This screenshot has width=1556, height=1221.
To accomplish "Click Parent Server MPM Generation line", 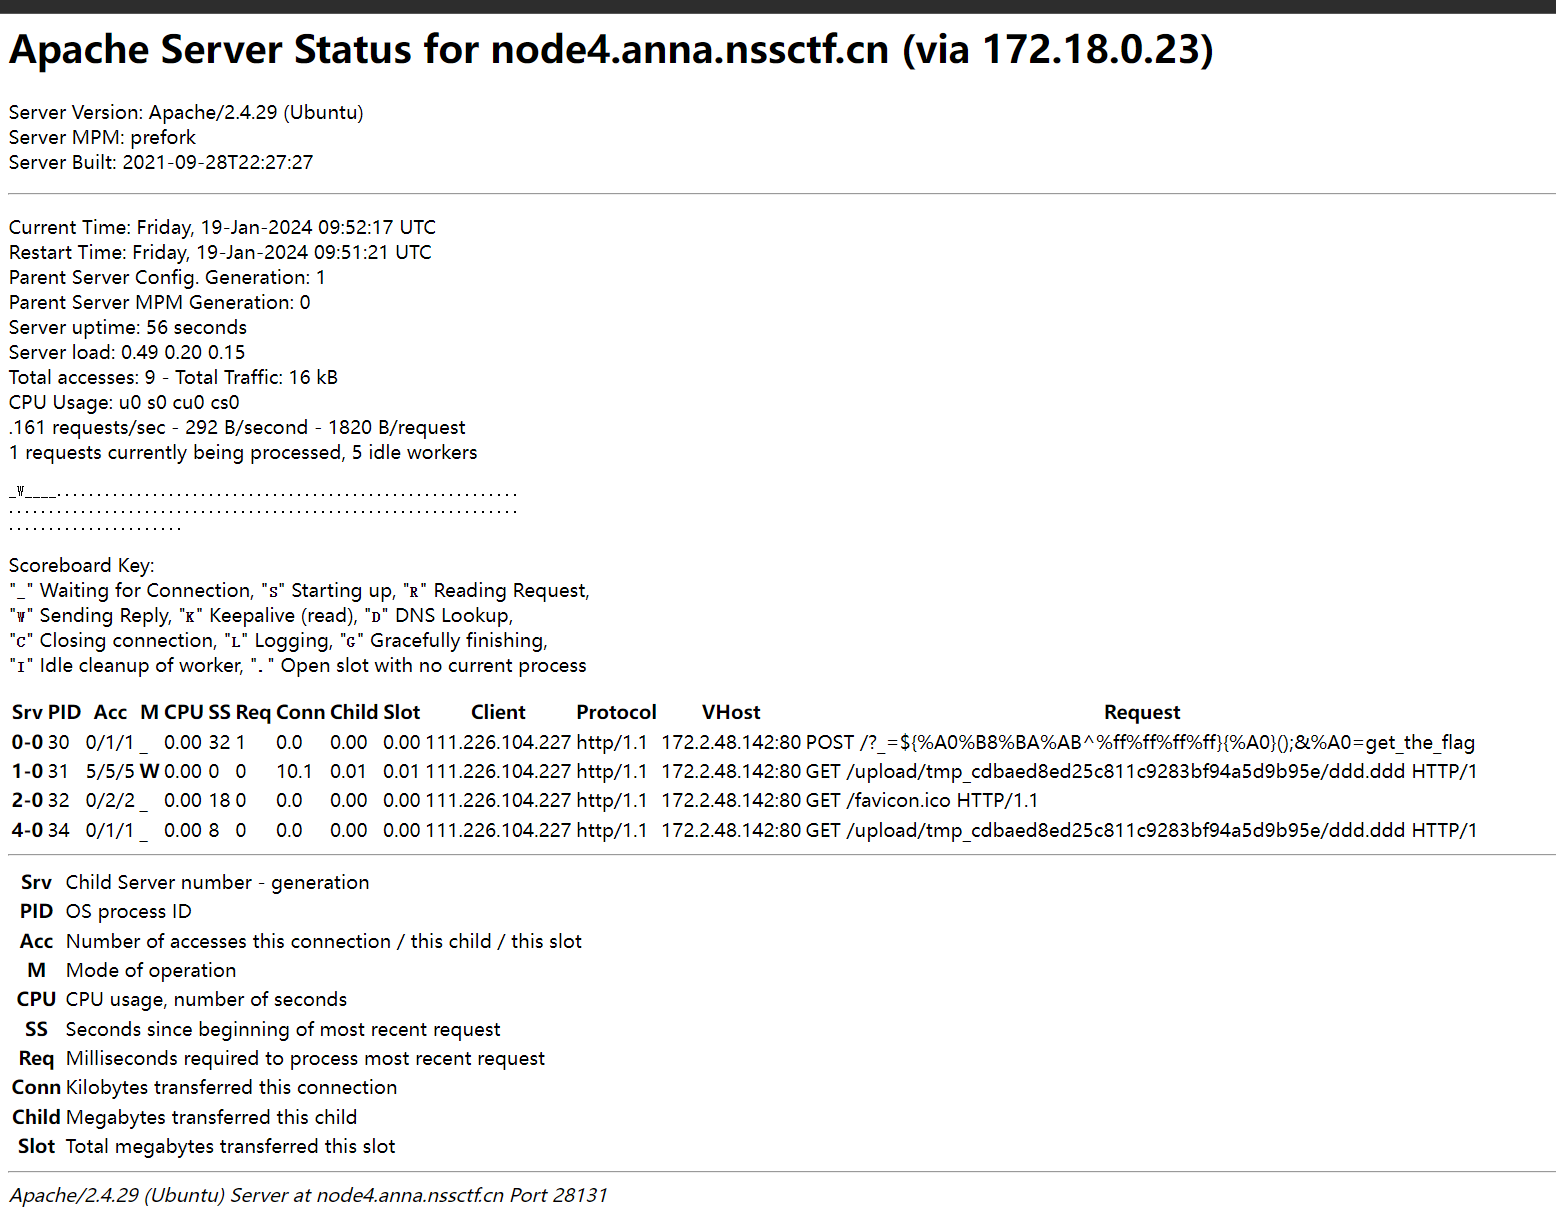I will [160, 302].
